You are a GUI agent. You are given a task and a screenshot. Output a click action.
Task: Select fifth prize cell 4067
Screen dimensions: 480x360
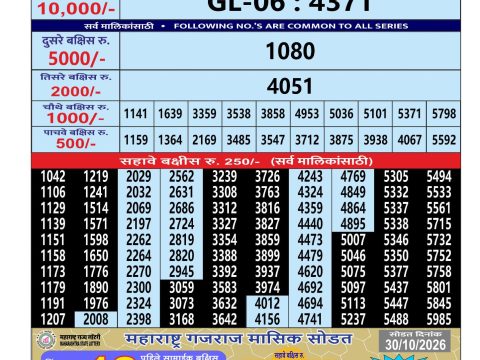[x=410, y=140]
